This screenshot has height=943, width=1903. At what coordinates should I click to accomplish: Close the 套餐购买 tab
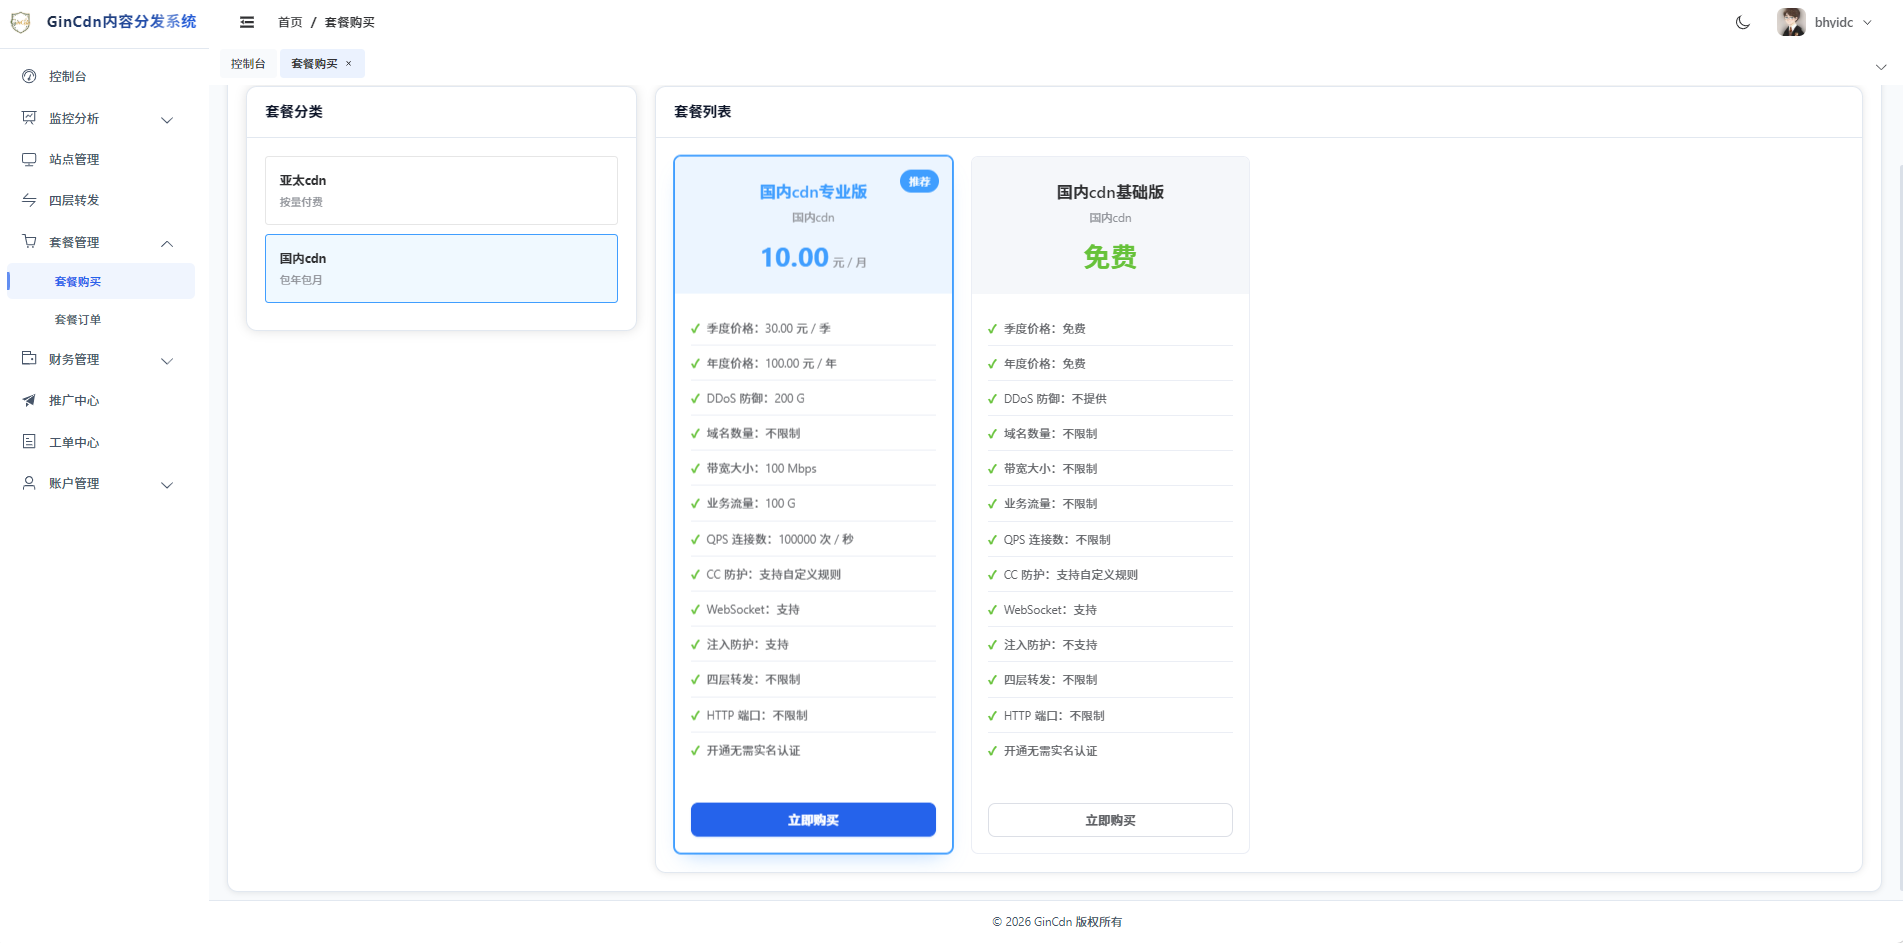(x=349, y=64)
